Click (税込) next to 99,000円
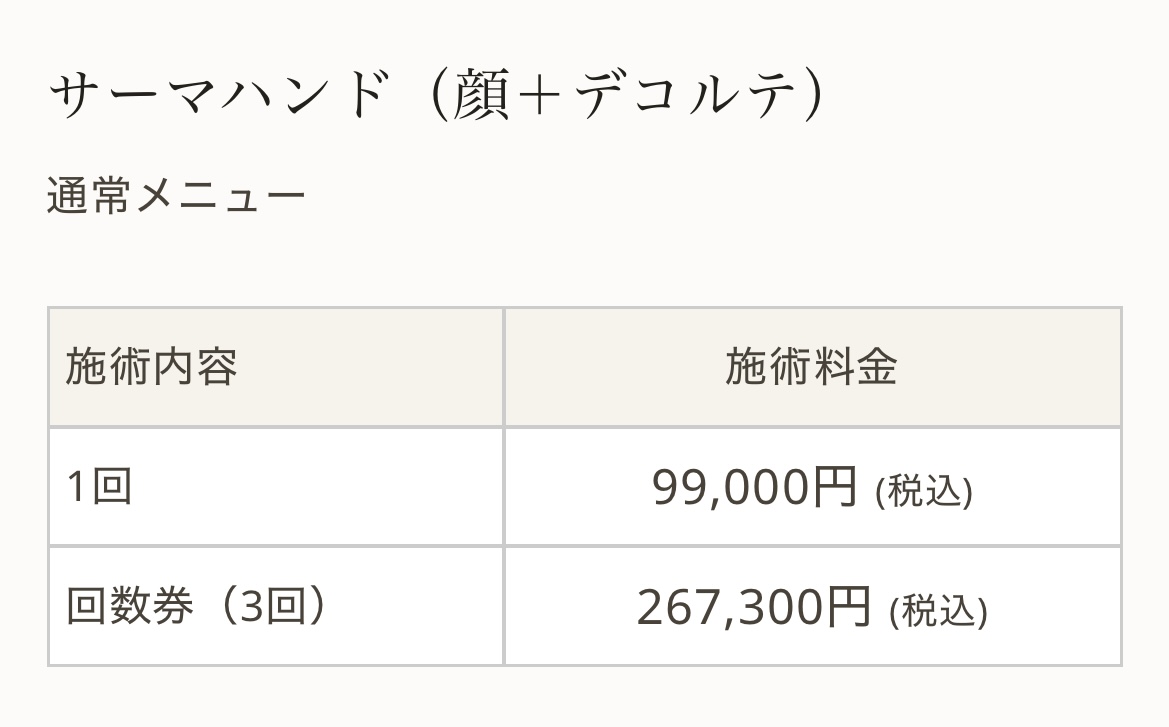The width and height of the screenshot is (1169, 727). (x=923, y=492)
